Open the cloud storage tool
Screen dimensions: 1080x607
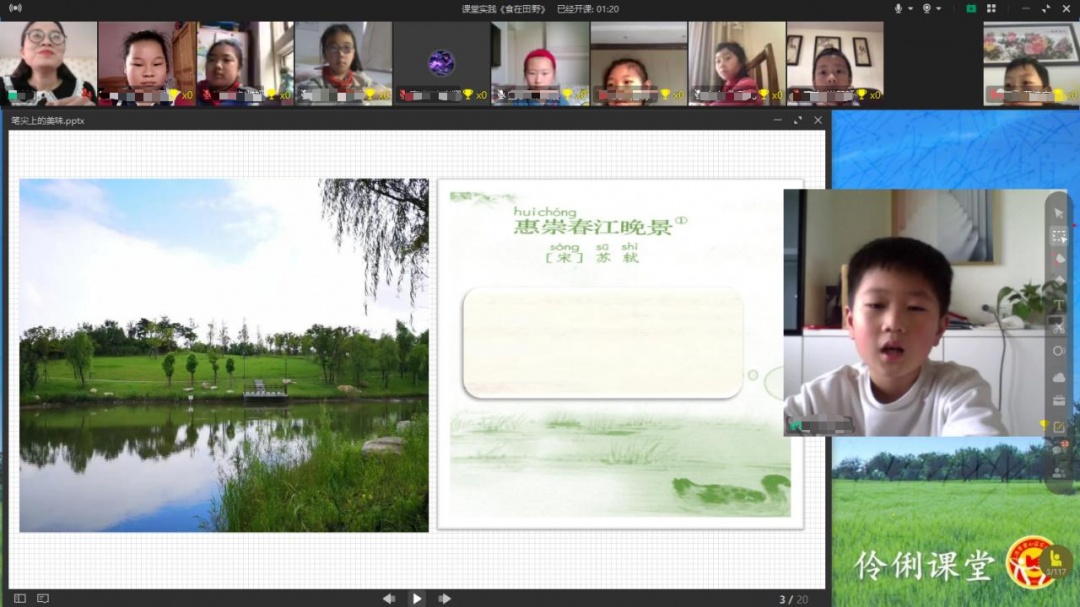(1058, 377)
